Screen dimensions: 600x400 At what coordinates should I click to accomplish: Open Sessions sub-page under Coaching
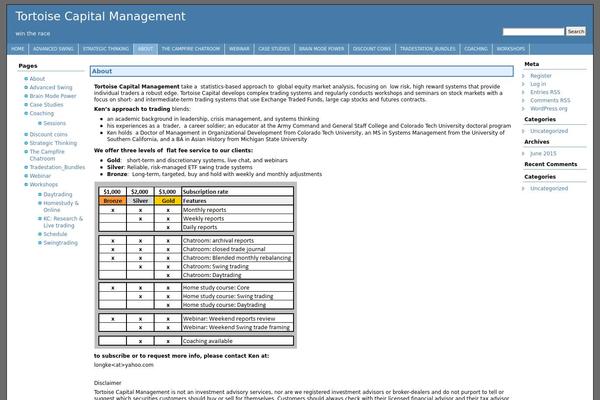(55, 123)
